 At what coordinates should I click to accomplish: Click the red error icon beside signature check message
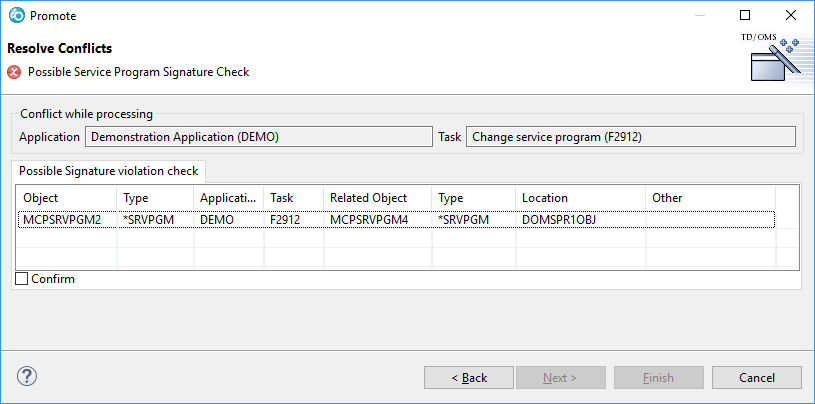14,72
